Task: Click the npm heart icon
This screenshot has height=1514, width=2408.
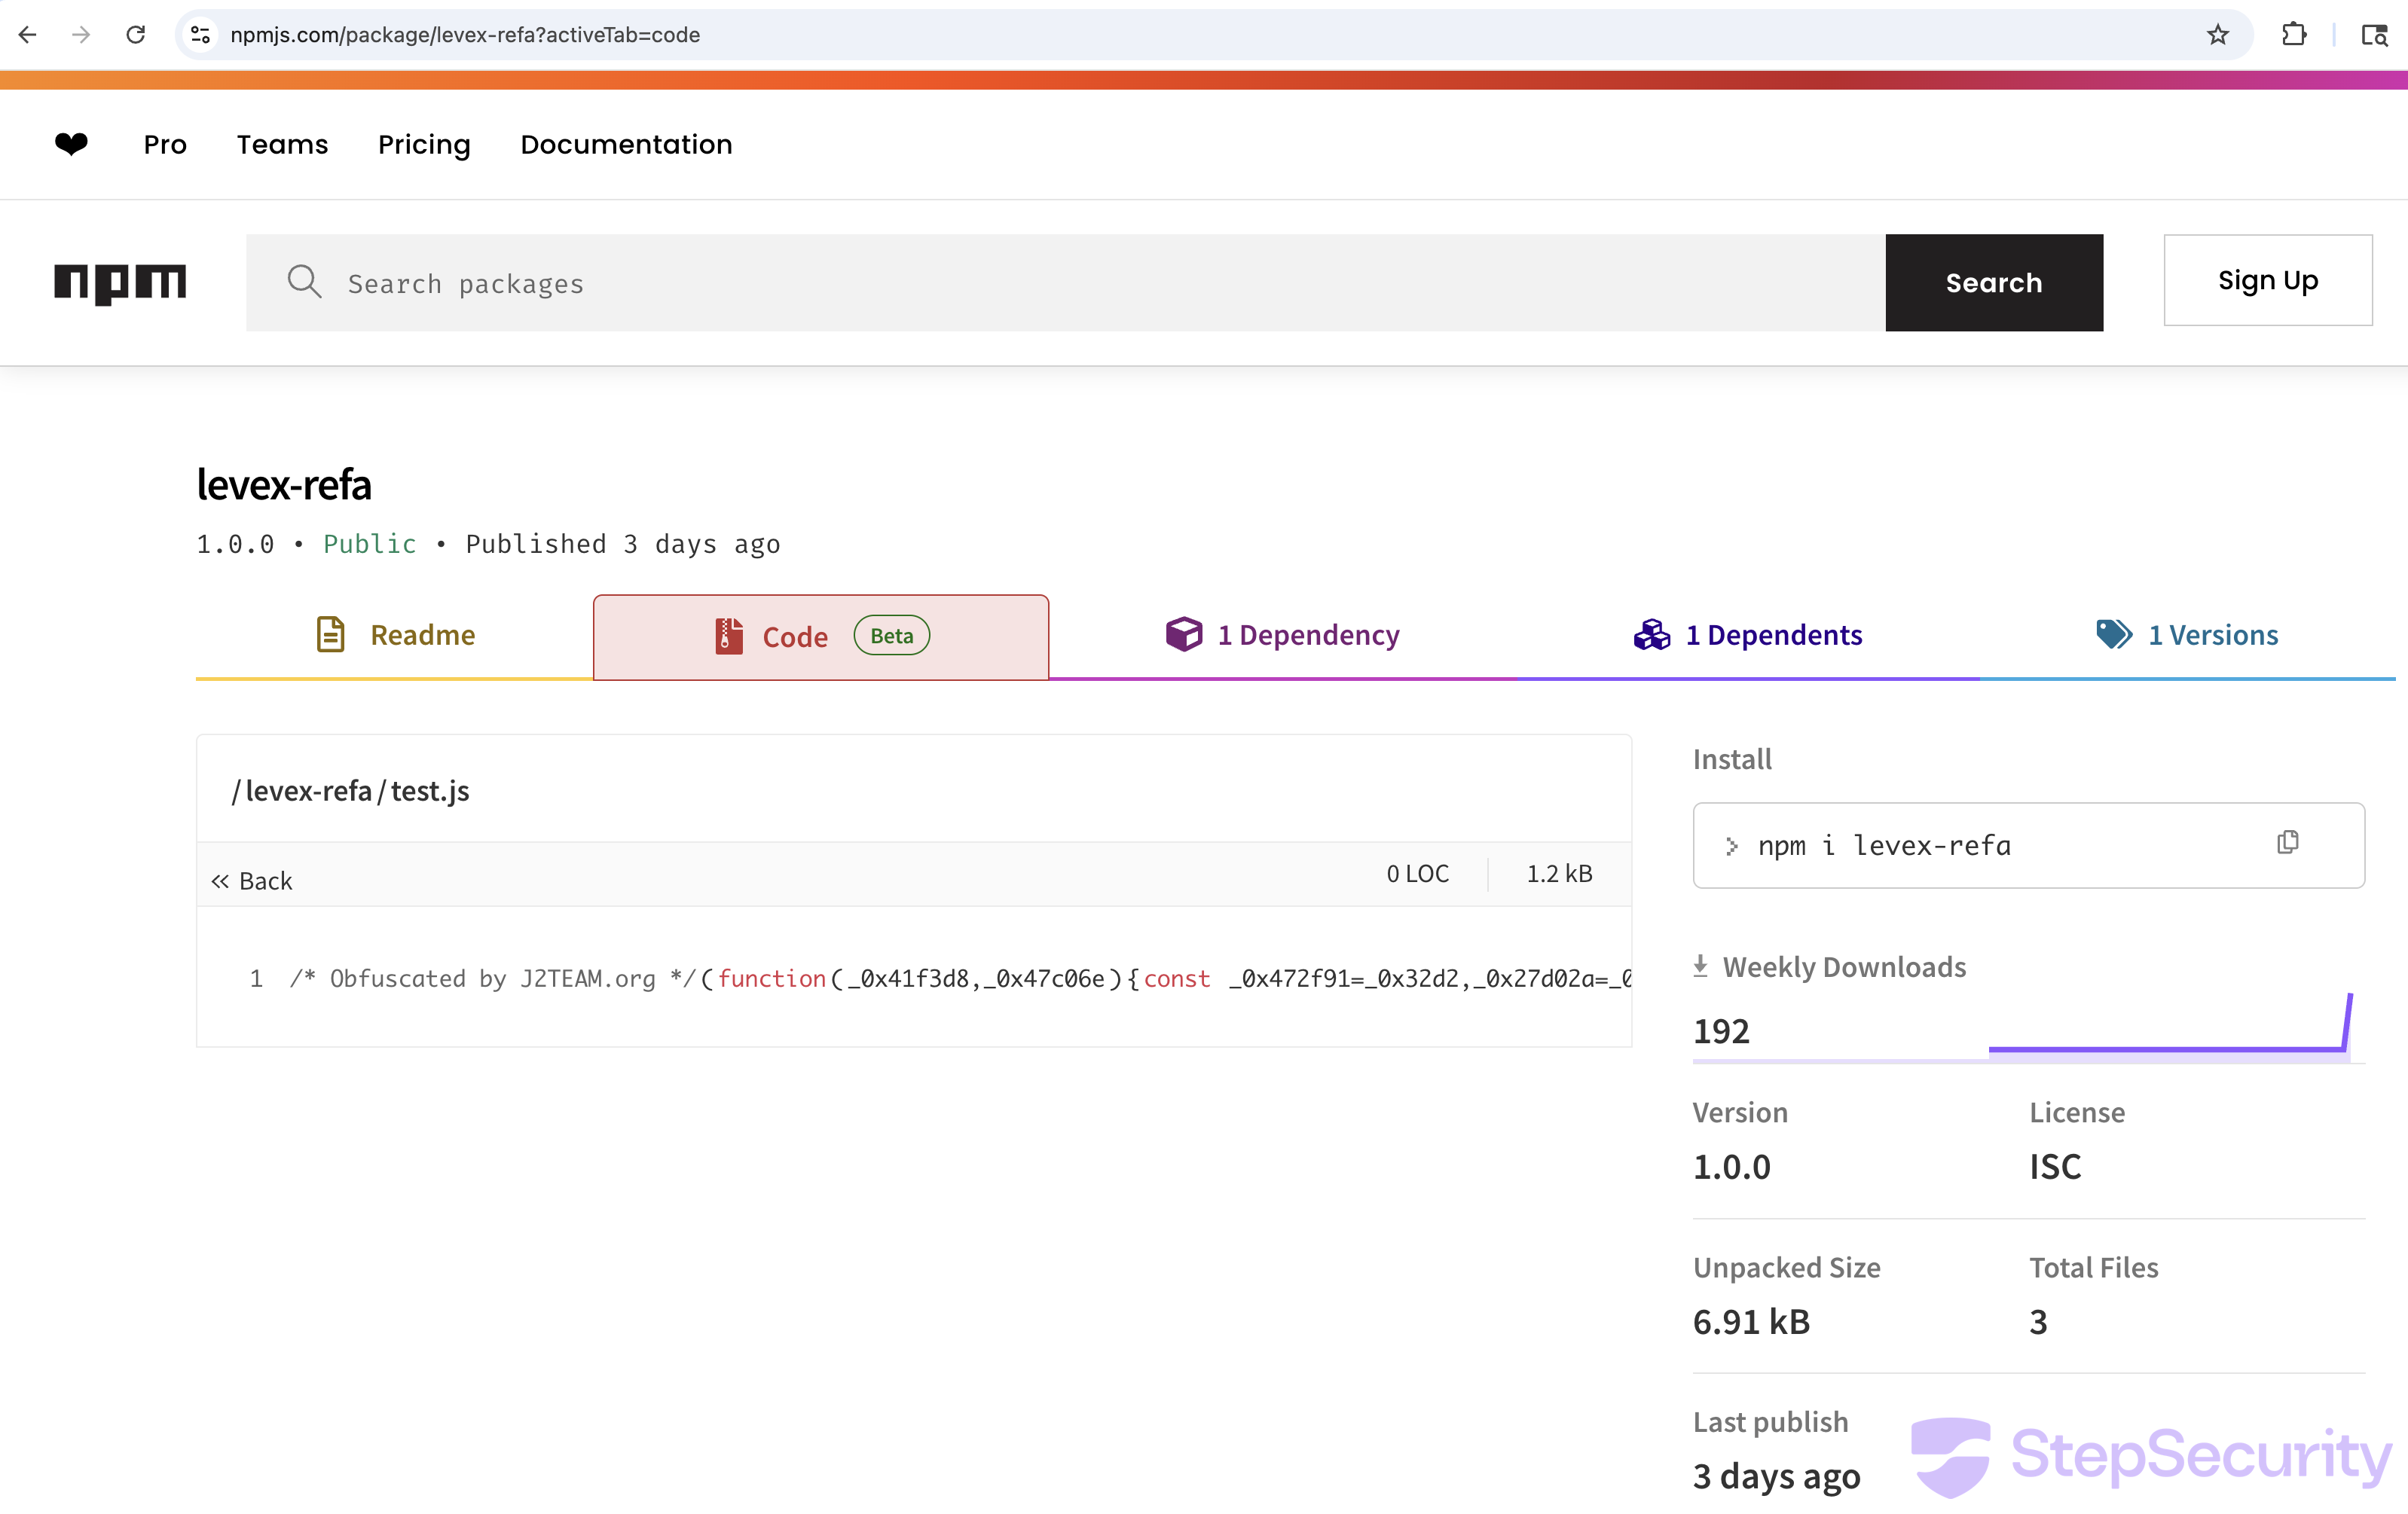Action: point(71,144)
